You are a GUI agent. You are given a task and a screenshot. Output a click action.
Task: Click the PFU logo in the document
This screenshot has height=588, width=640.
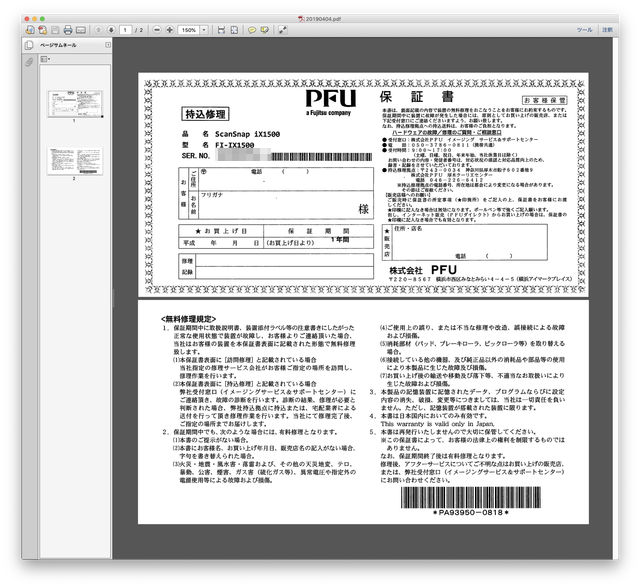click(x=331, y=102)
